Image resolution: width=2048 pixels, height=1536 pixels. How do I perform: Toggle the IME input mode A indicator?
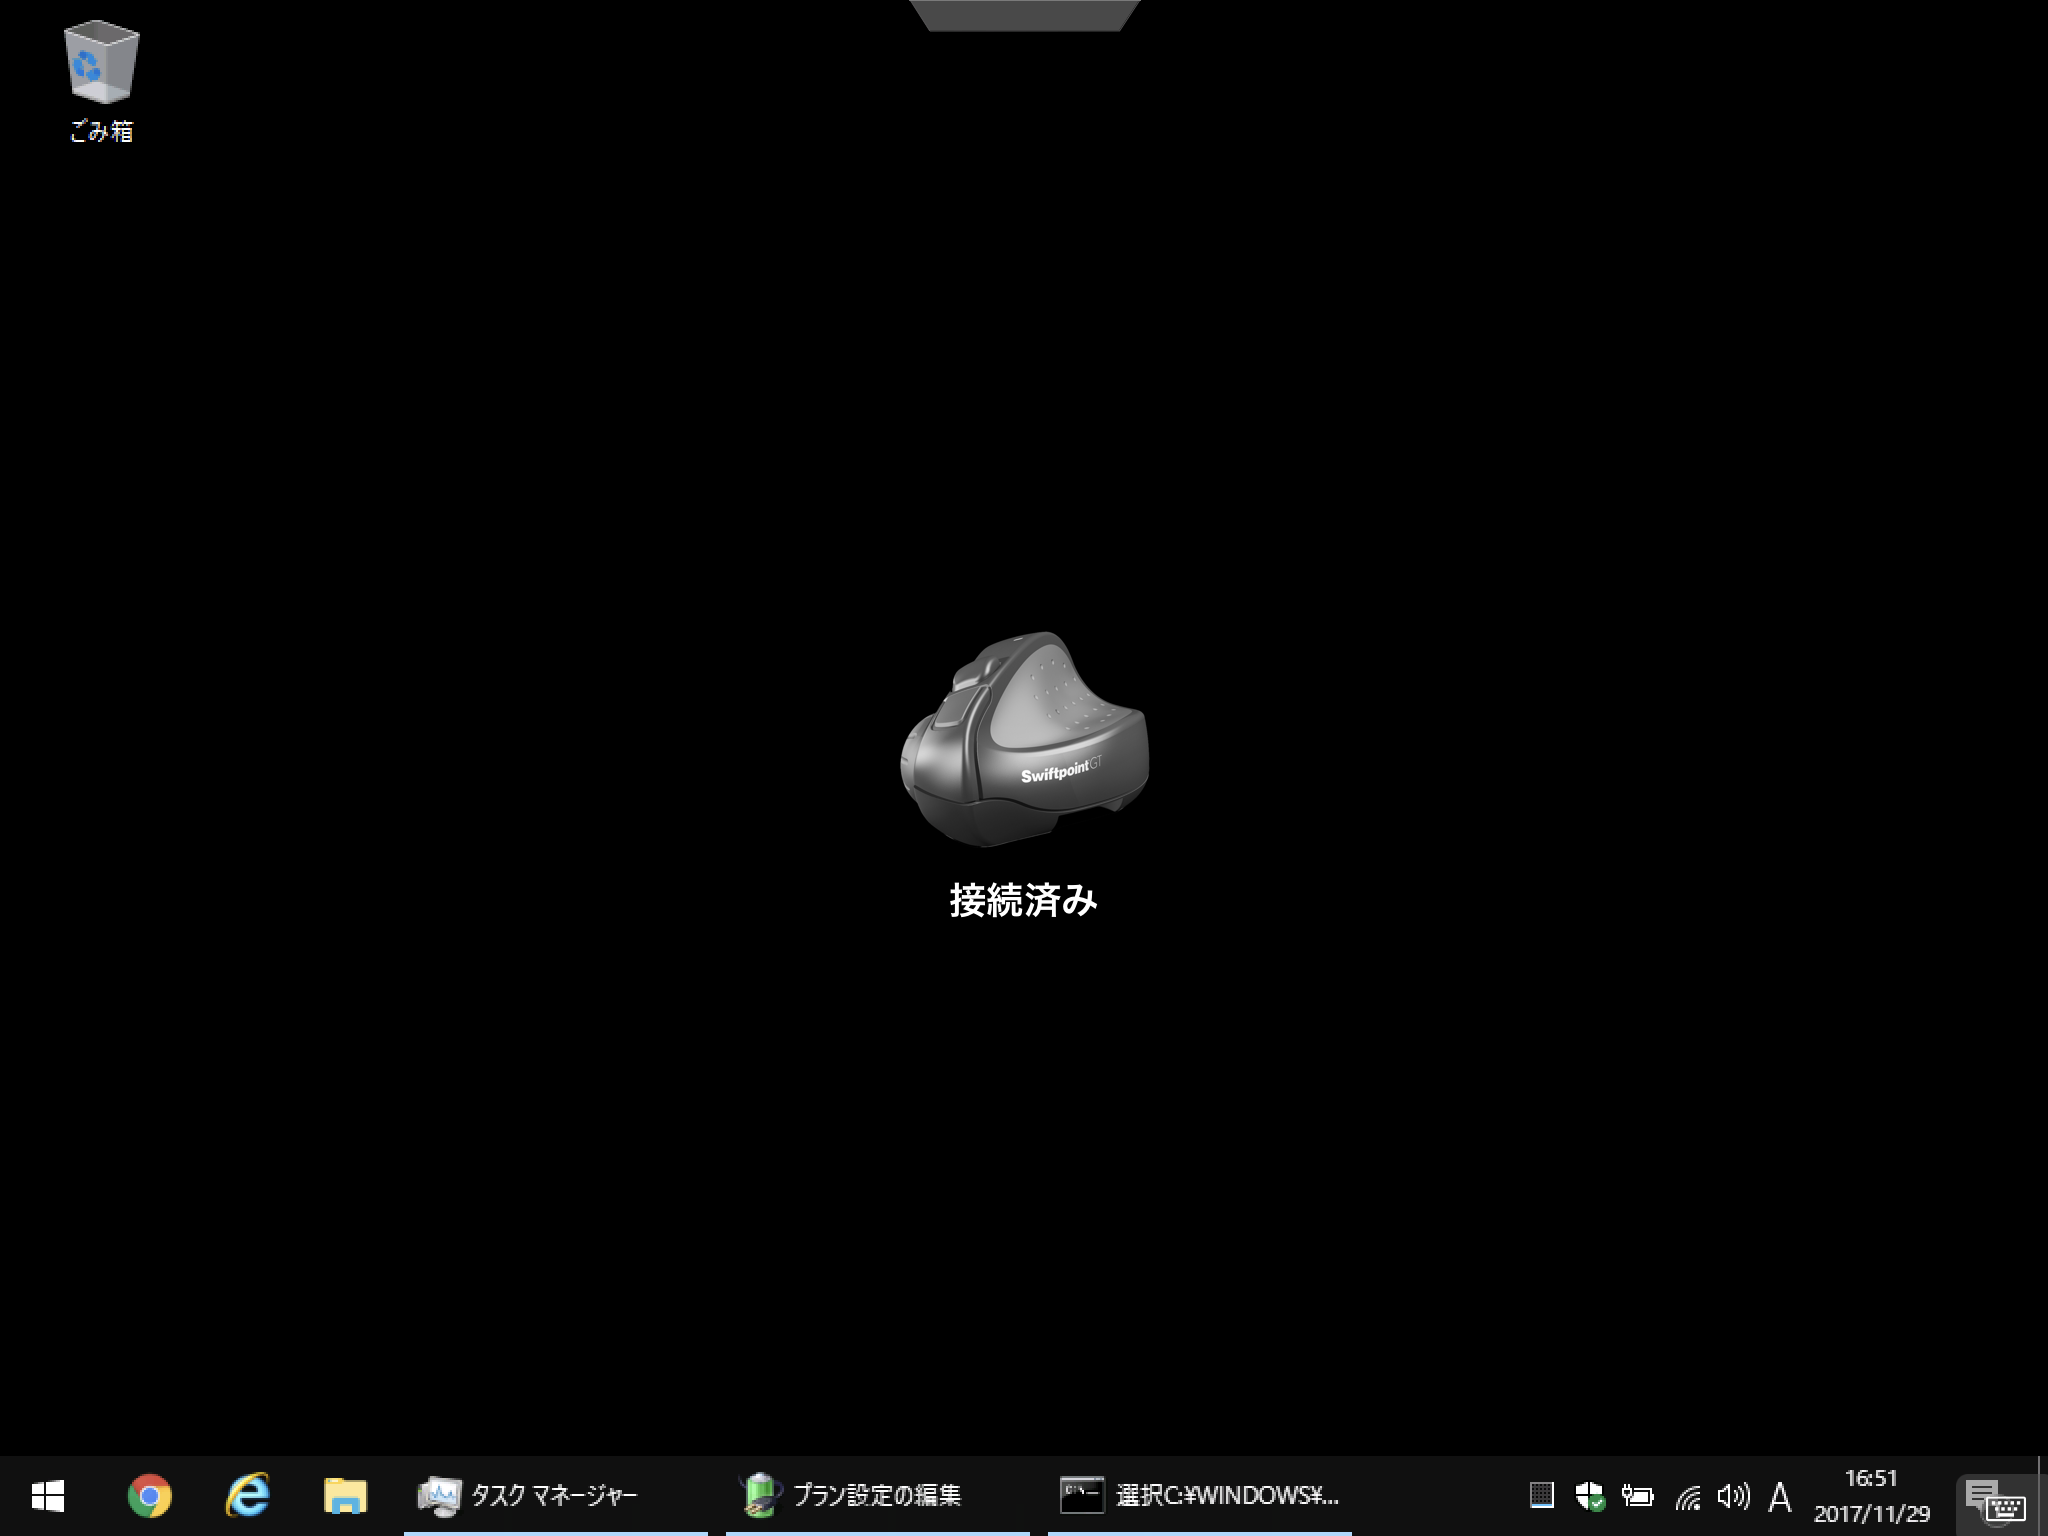(1780, 1497)
